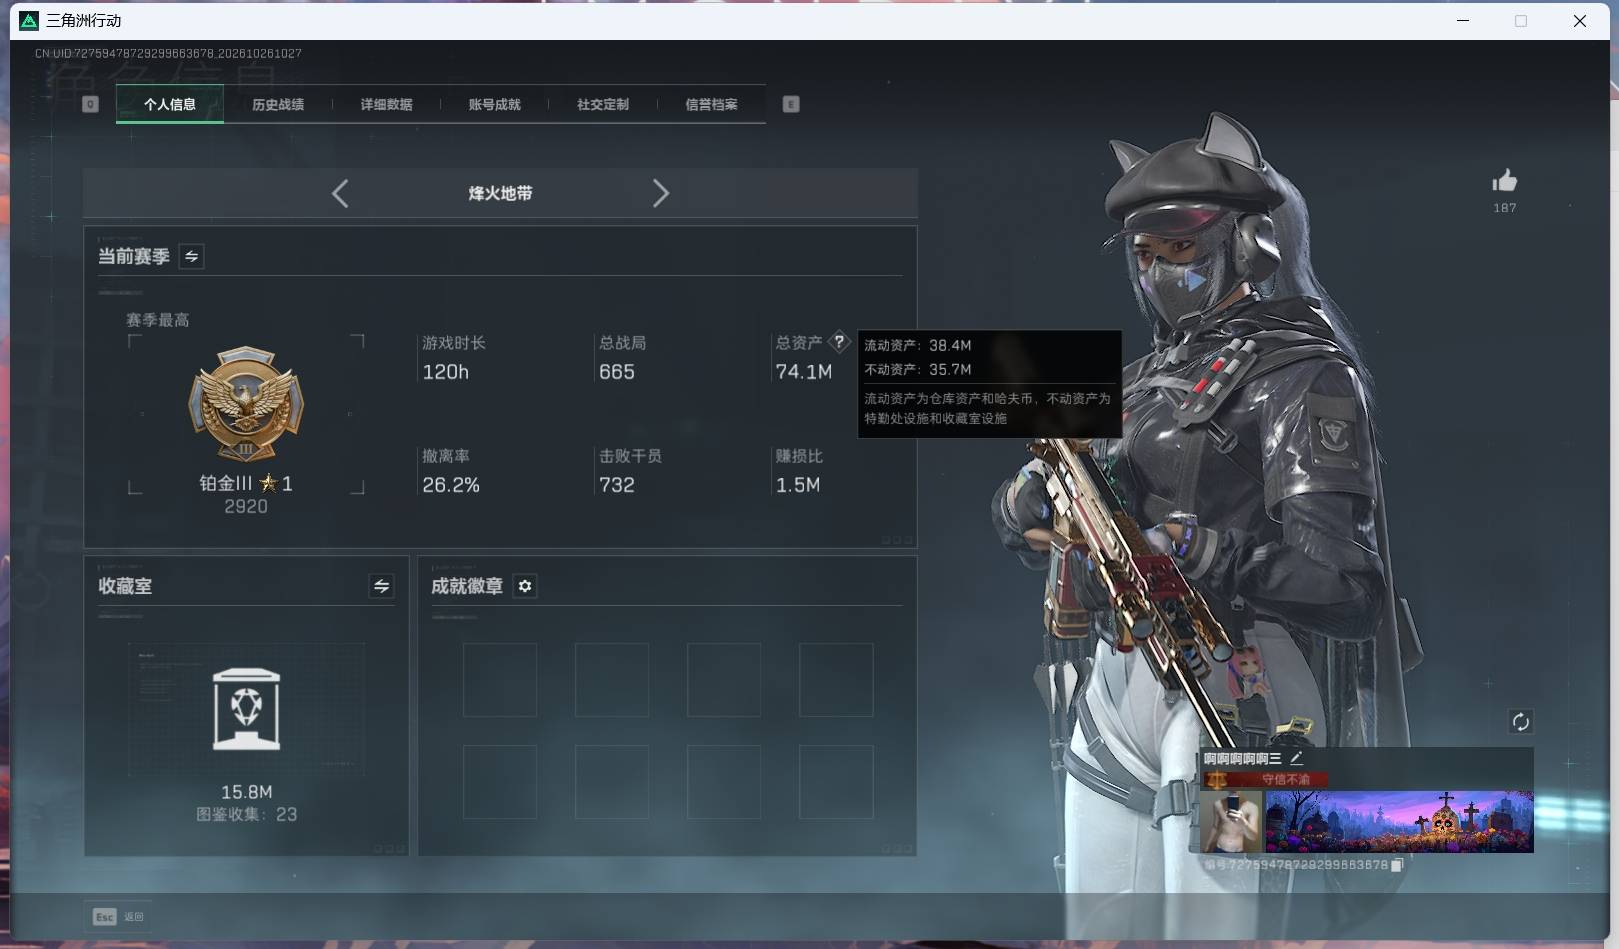Click the 三角洲行动 app icon in title bar
Viewport: 1619px width, 949px height.
(29, 21)
